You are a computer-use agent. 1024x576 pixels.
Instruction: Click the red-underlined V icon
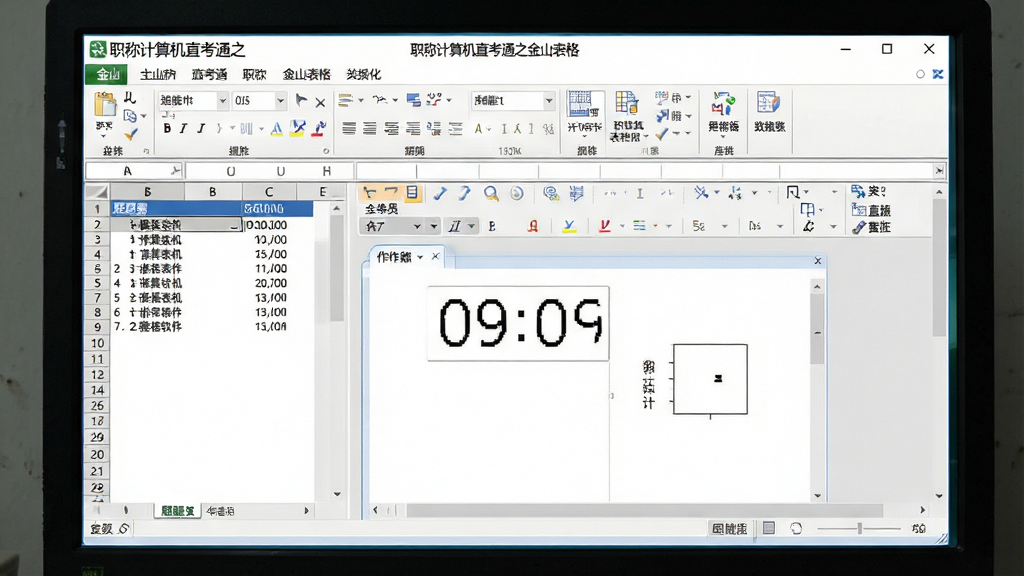[x=605, y=226]
